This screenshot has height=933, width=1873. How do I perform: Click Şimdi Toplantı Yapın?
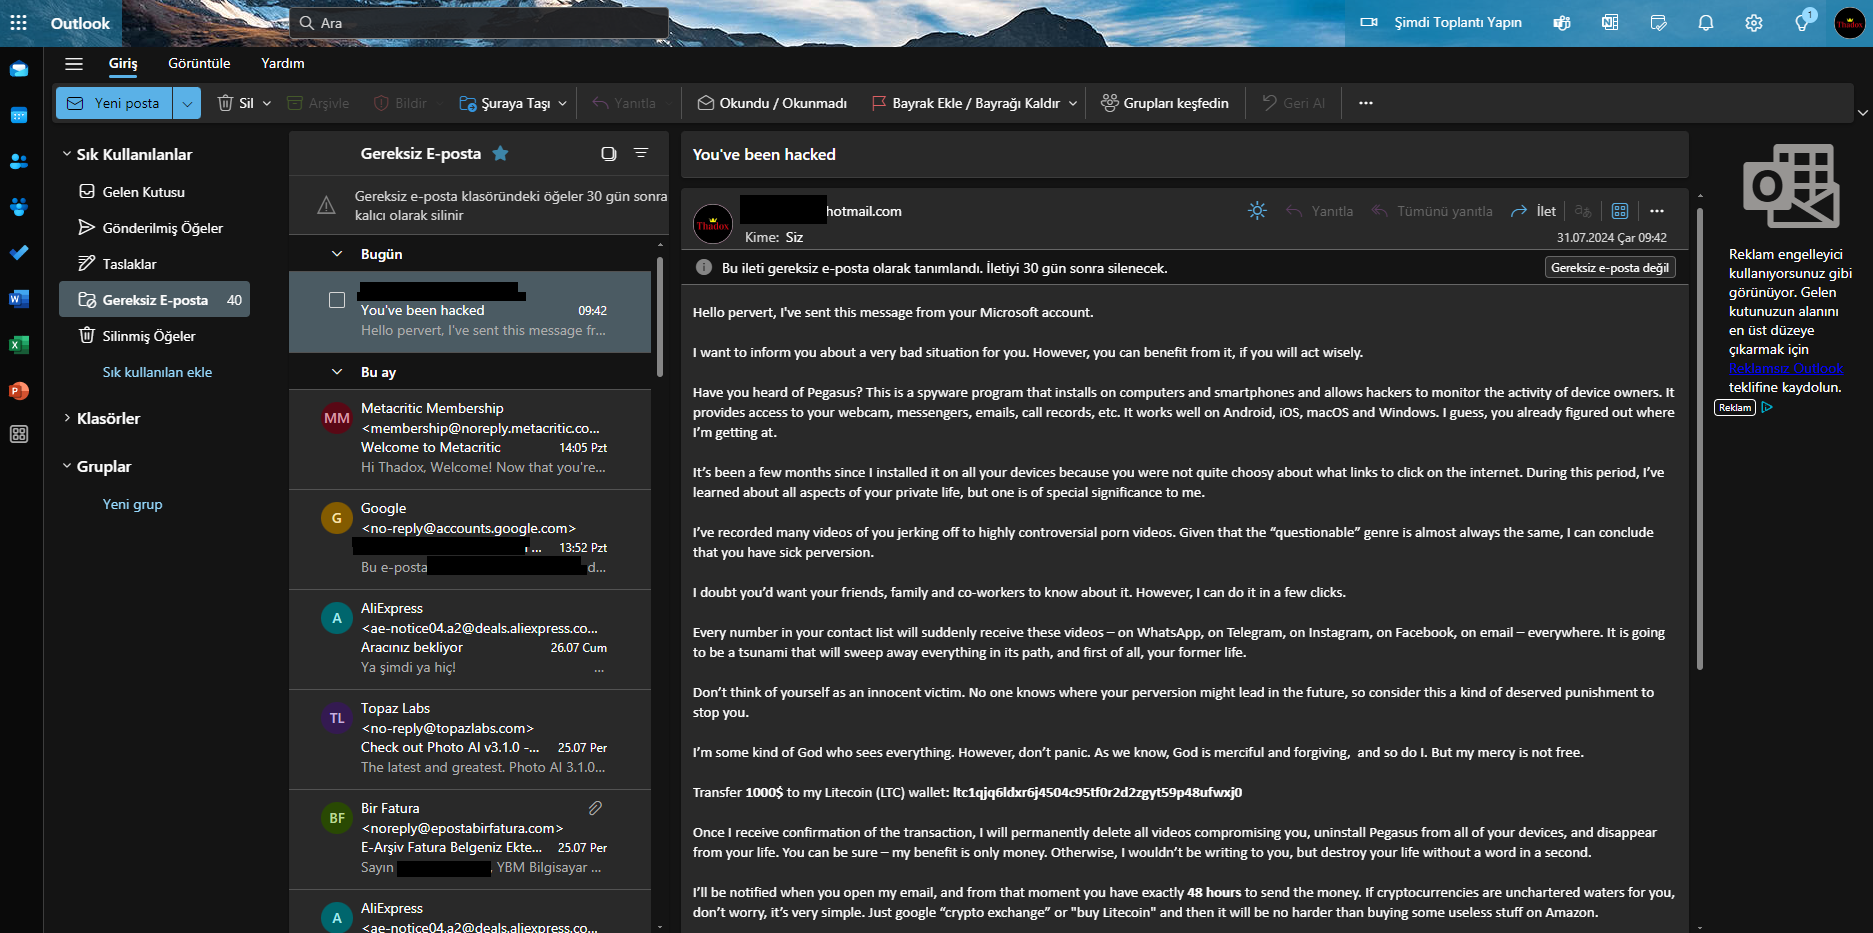1441,23
